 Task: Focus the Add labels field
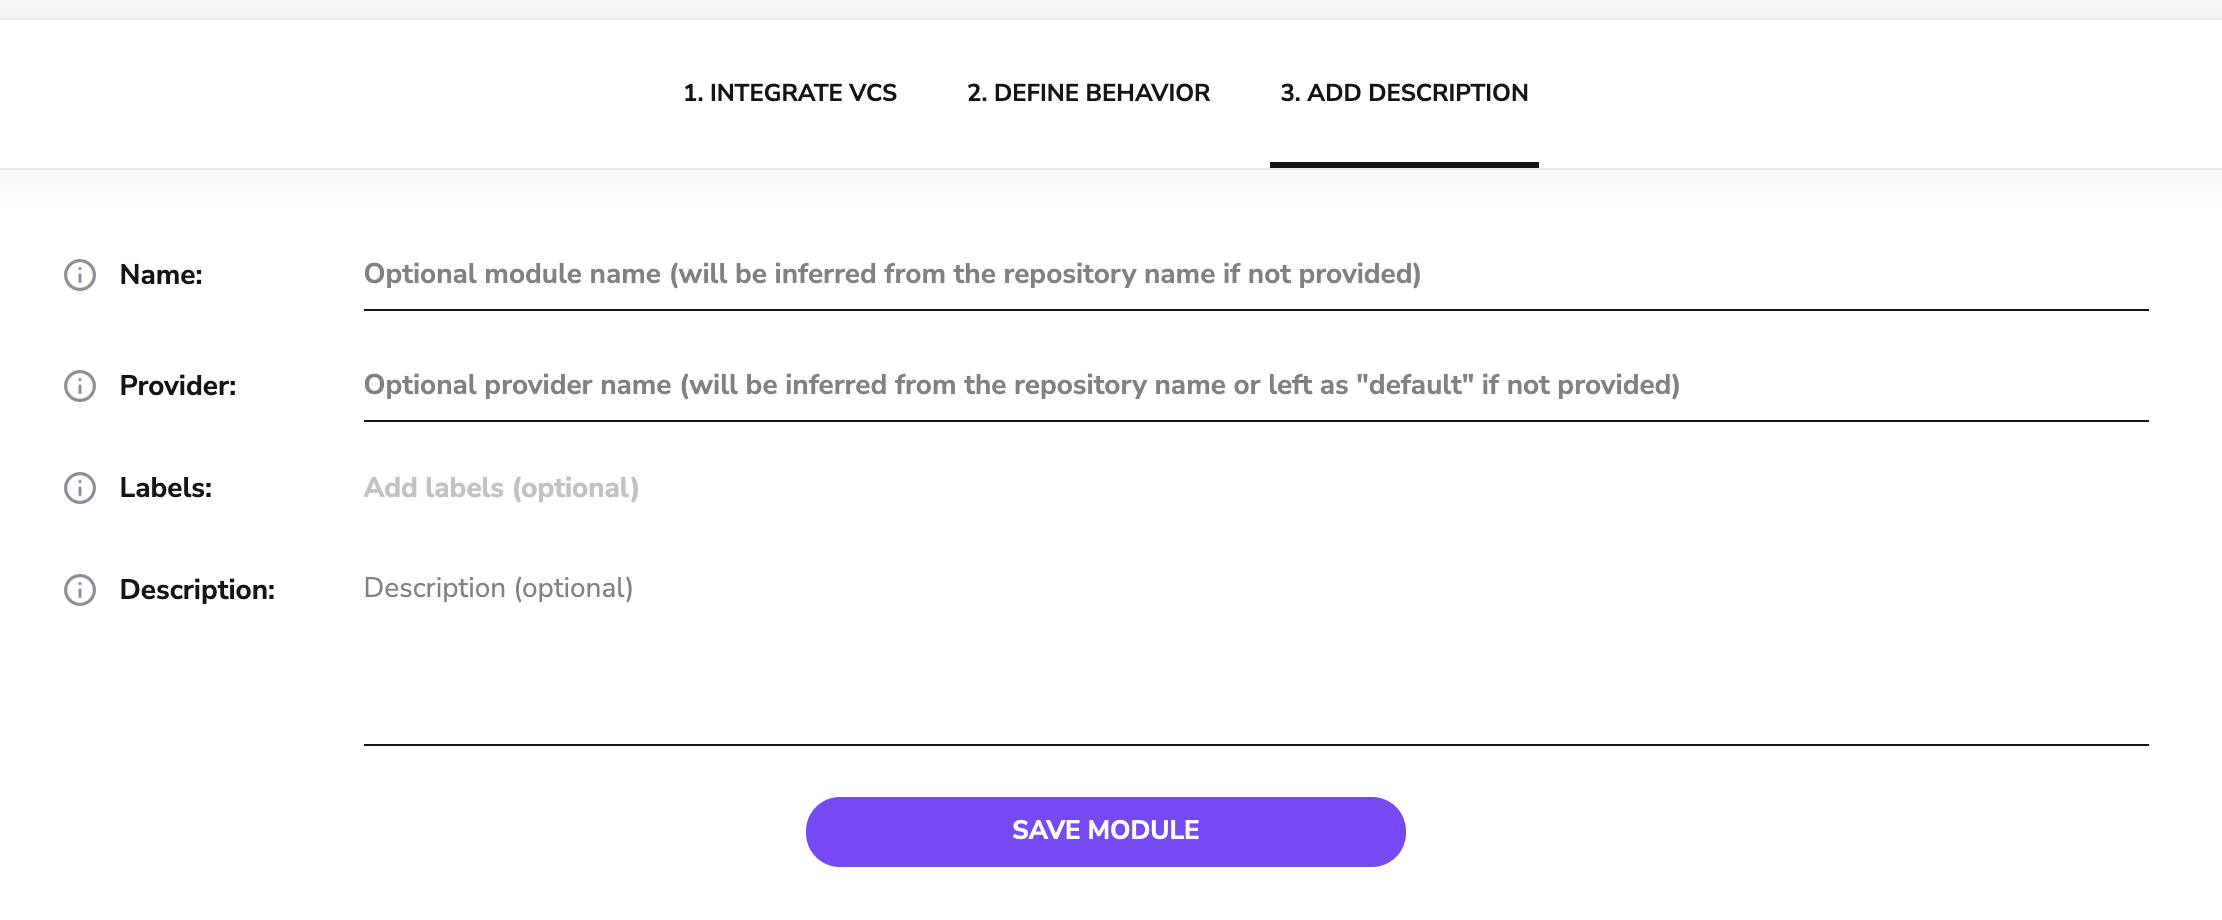1255,488
